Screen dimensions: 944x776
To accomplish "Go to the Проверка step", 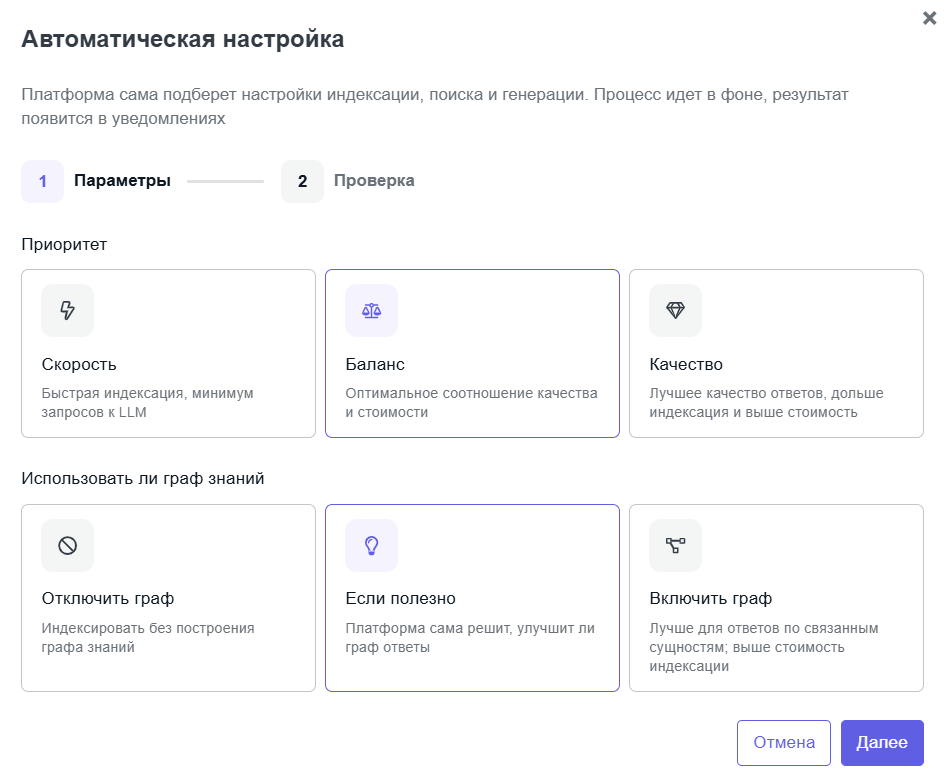I will click(x=374, y=181).
